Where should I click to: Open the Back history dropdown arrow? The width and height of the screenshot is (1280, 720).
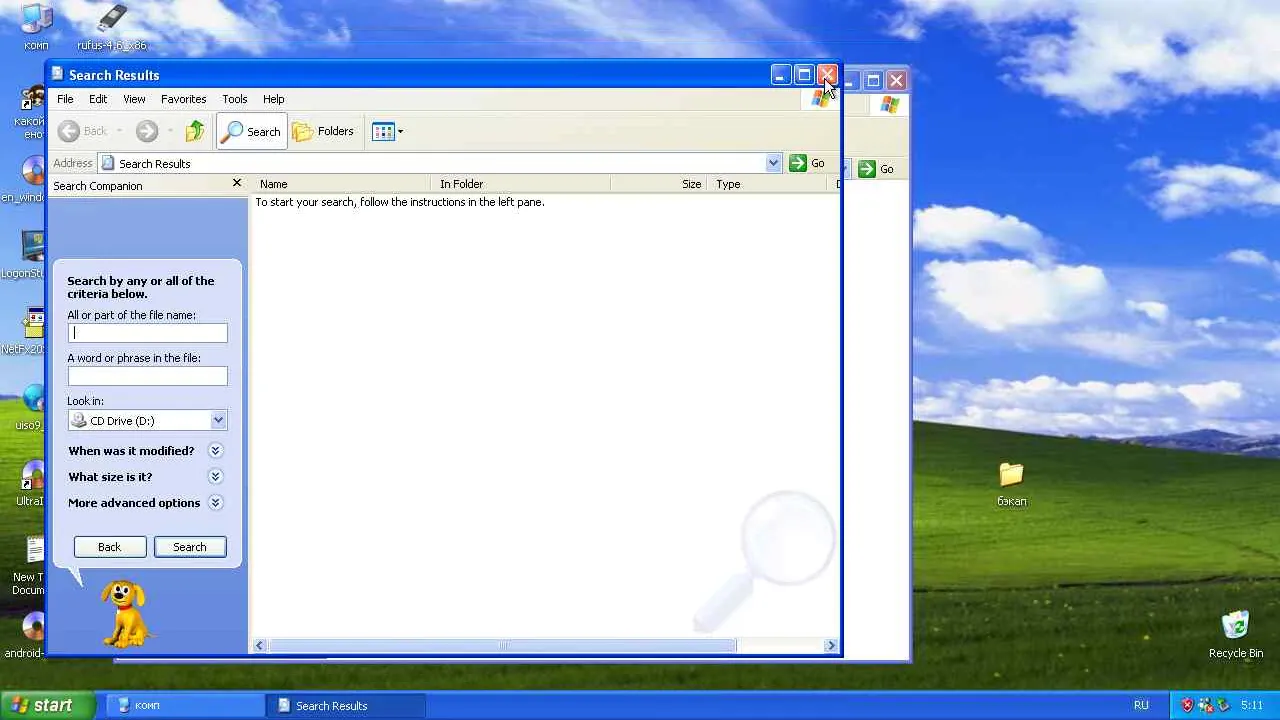coord(119,131)
